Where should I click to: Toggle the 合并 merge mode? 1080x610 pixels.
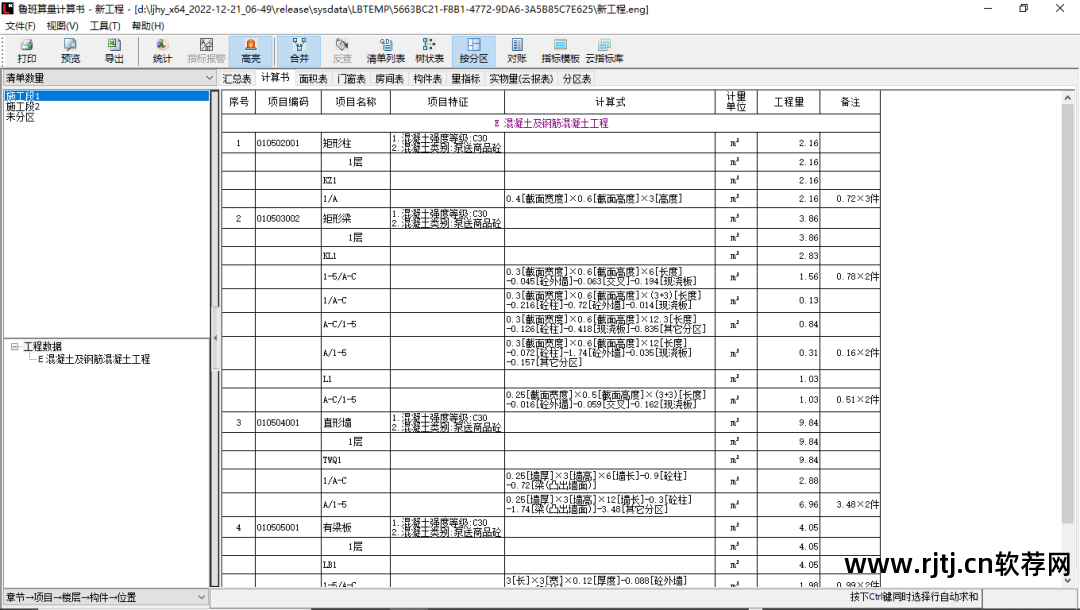click(299, 50)
